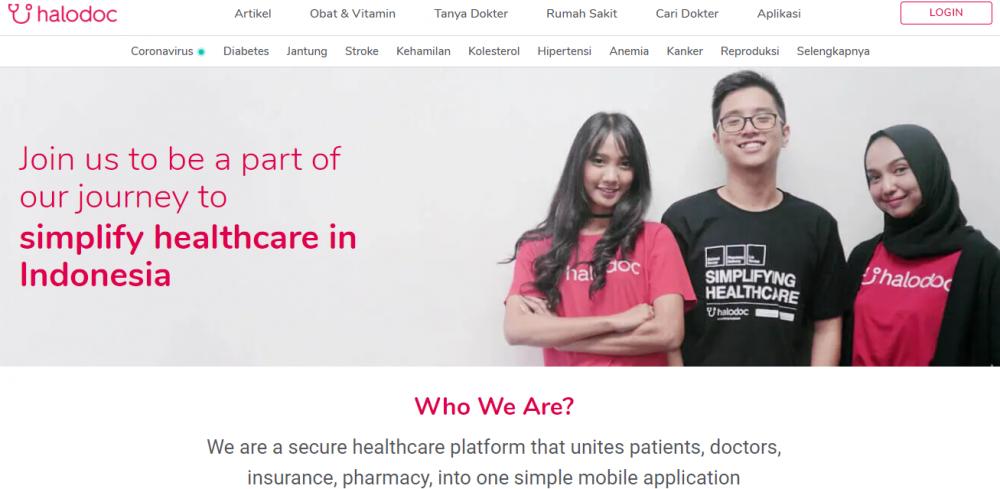Select the Aplikasi menu item

tap(779, 13)
